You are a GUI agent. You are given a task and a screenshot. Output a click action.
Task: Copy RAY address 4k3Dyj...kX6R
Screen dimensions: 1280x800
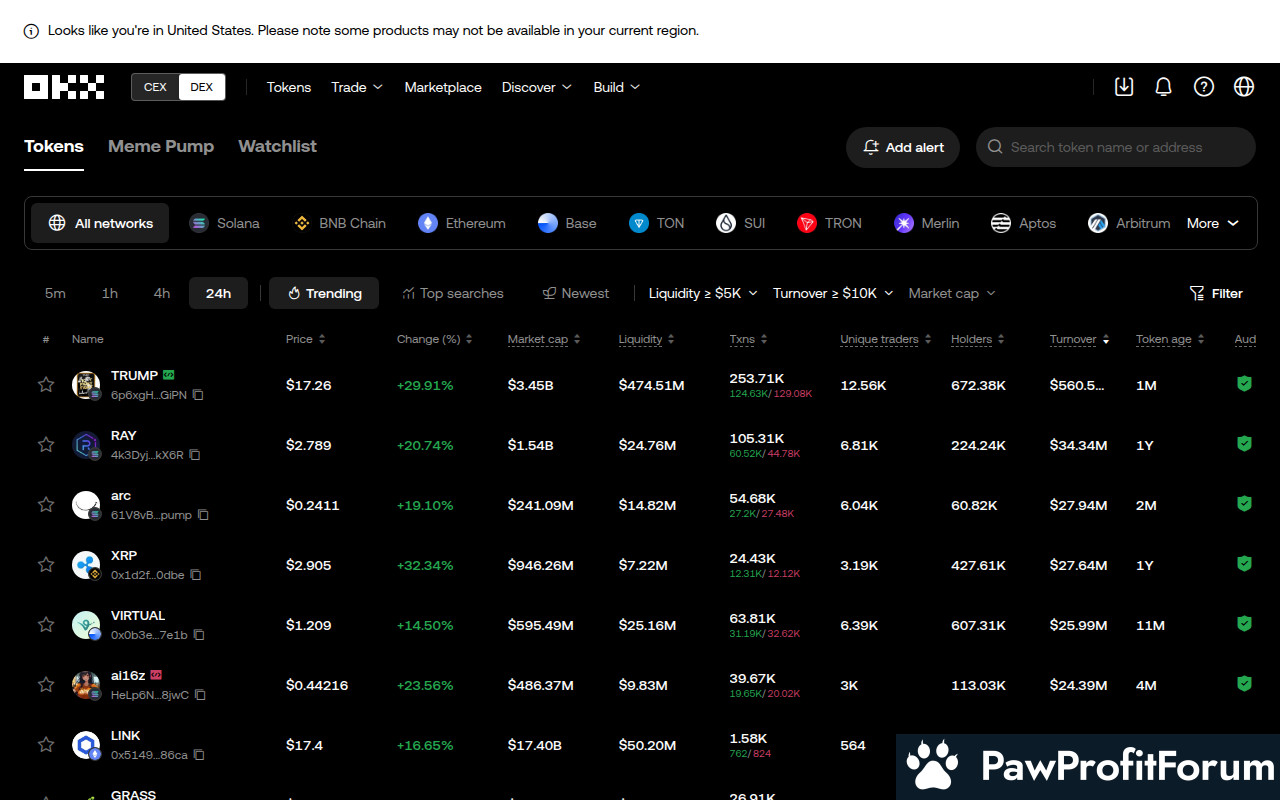[195, 455]
